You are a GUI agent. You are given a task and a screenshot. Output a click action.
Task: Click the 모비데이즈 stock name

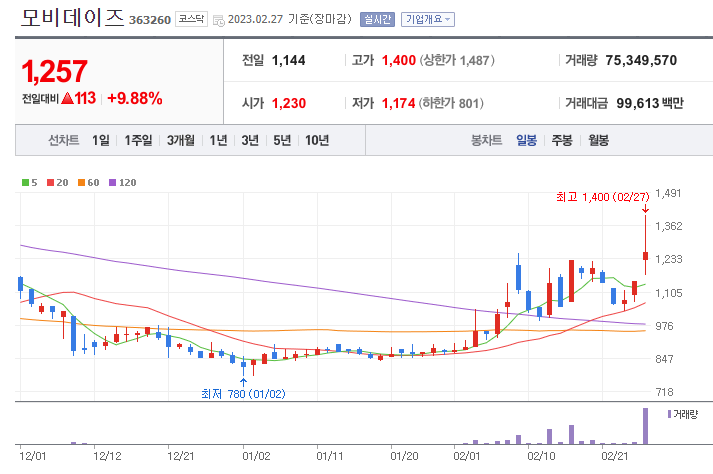[72, 17]
